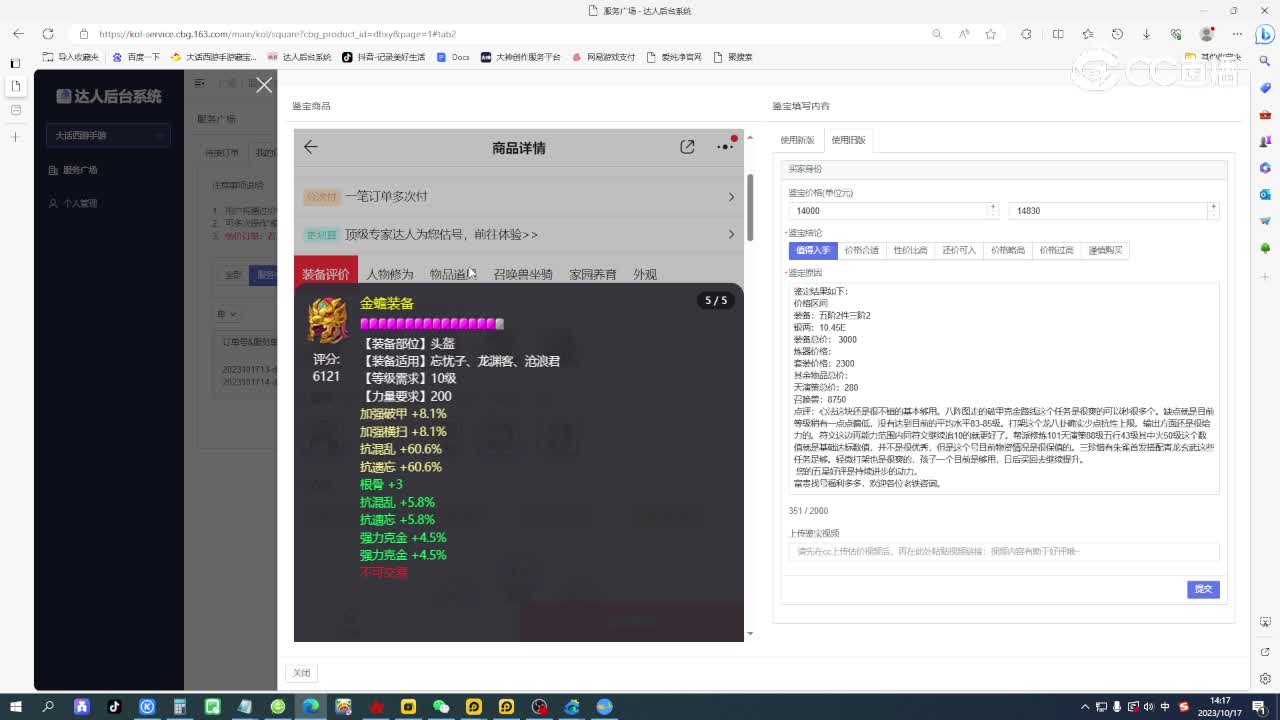The width and height of the screenshot is (1280, 720).
Task: Select the 还价可入 conclusion option
Action: (959, 250)
